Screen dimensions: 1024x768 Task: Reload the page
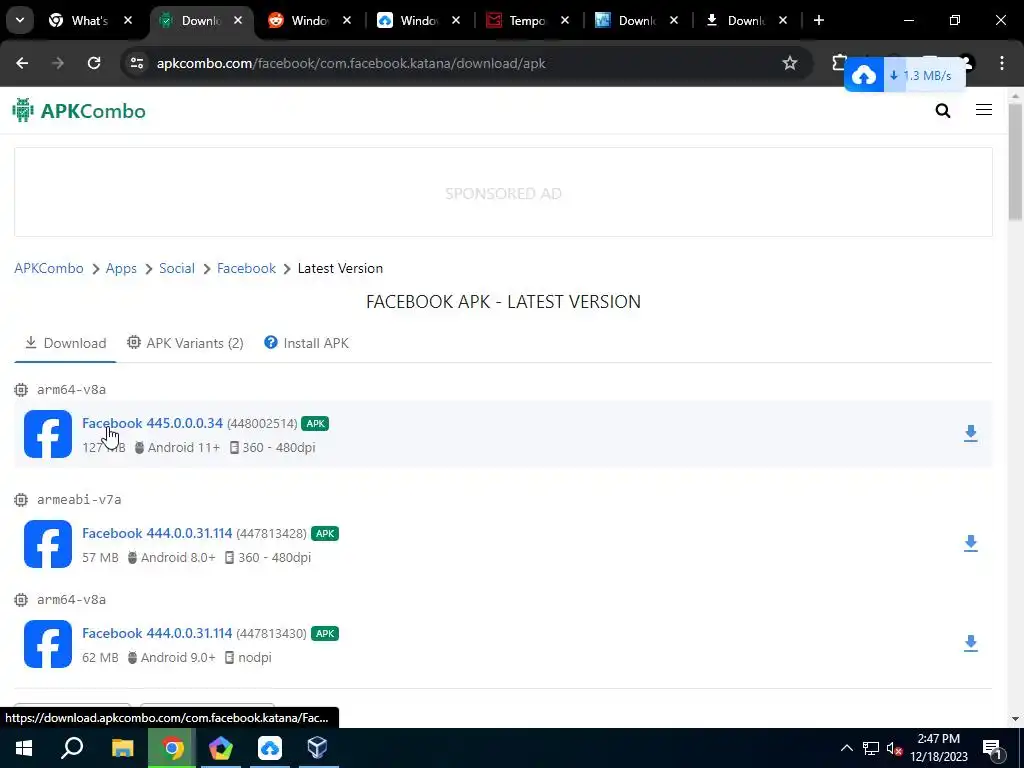click(94, 63)
